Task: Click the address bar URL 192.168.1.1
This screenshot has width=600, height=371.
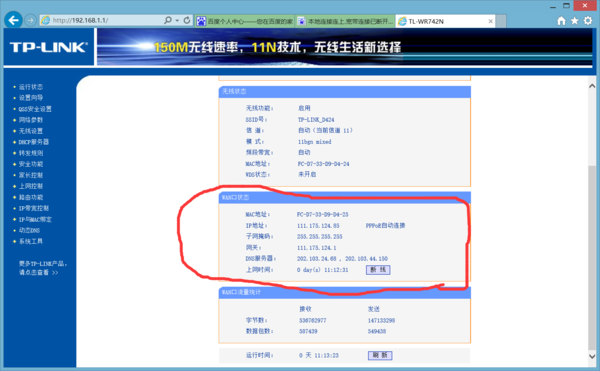Action: [80, 20]
